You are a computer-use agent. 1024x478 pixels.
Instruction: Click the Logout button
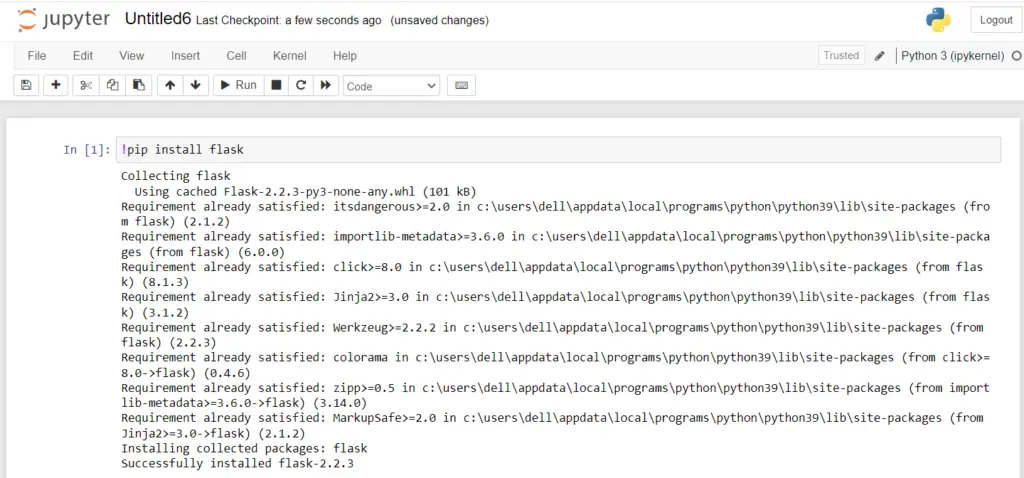click(995, 20)
